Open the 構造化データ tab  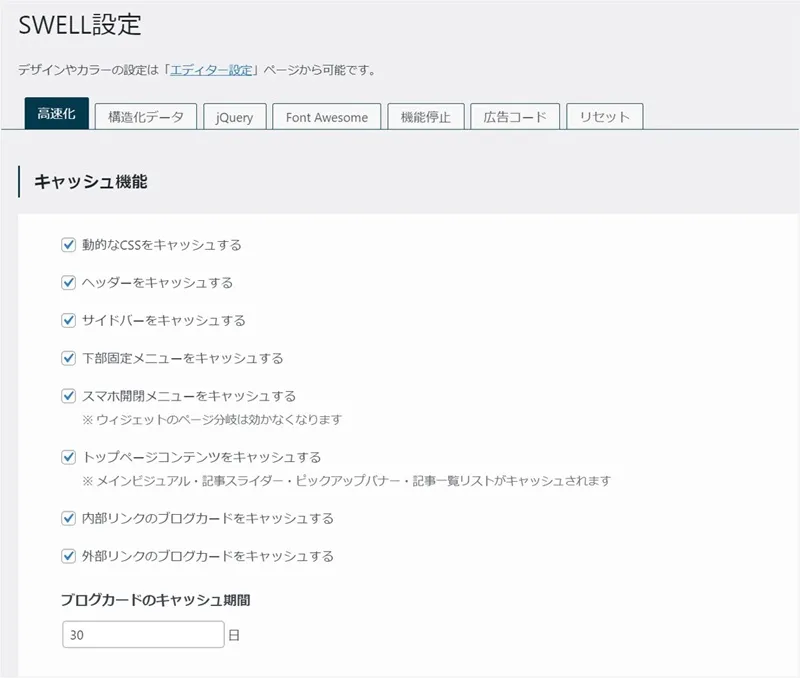coord(146,117)
